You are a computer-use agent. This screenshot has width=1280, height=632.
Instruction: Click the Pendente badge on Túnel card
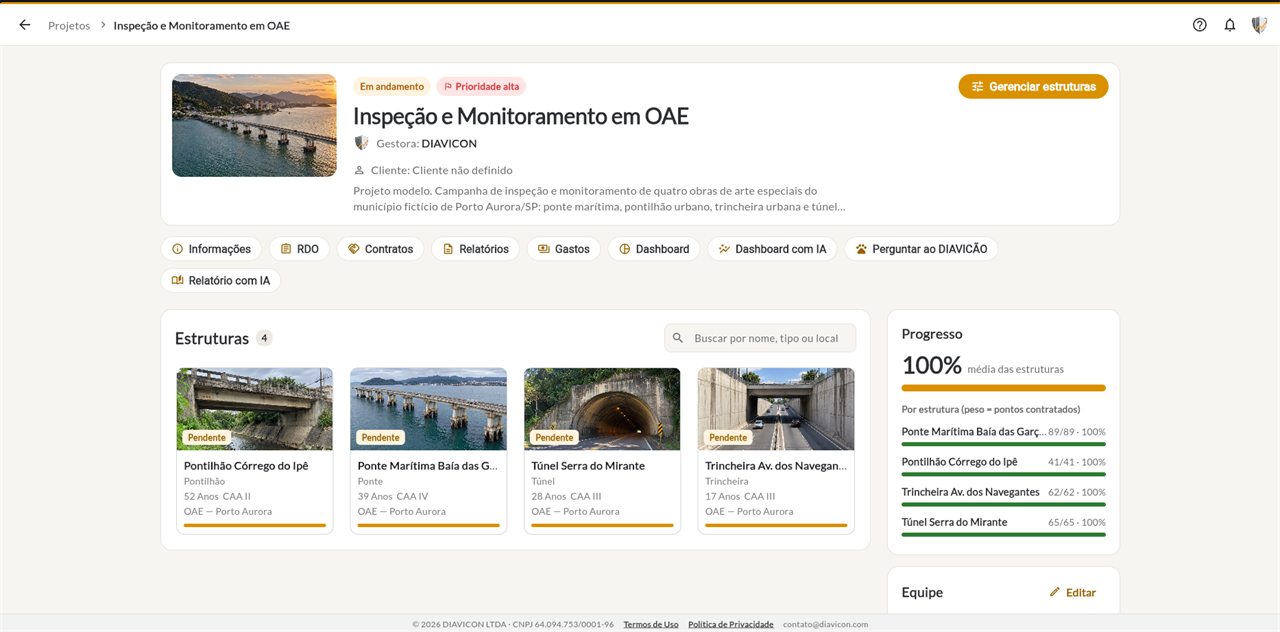click(x=554, y=437)
